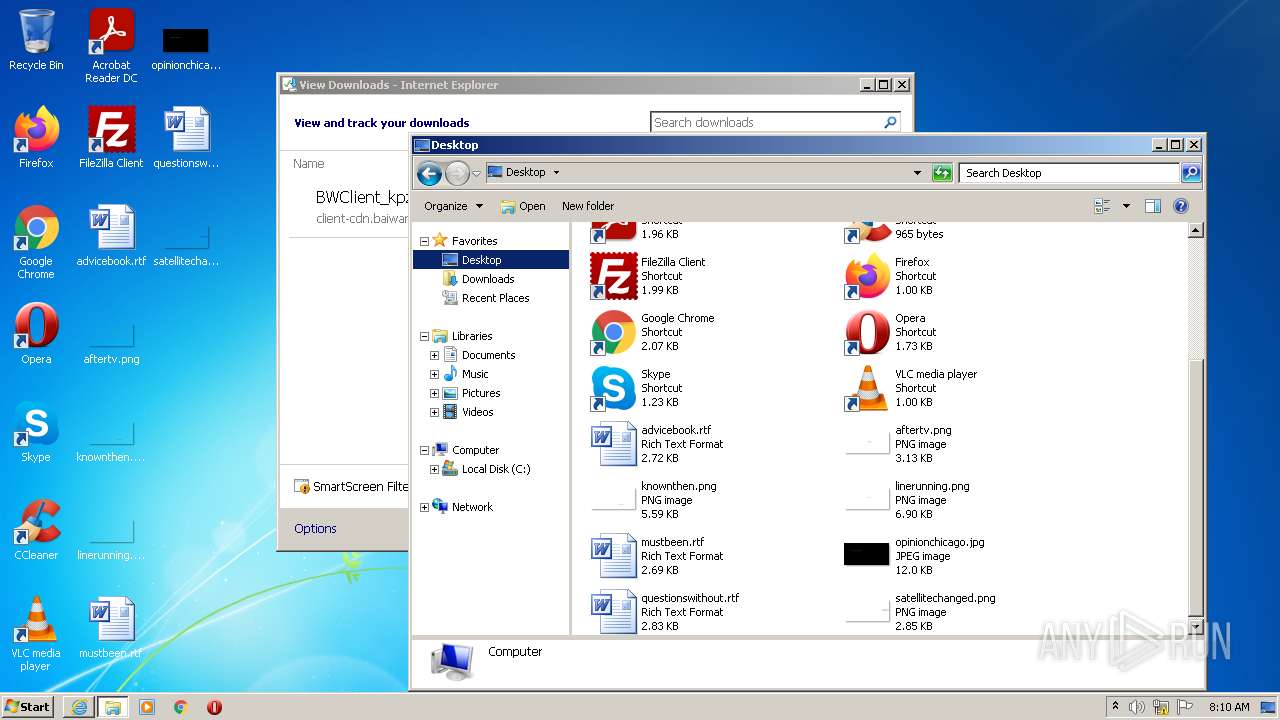Expand Documents library node
The image size is (1280, 720).
434,355
